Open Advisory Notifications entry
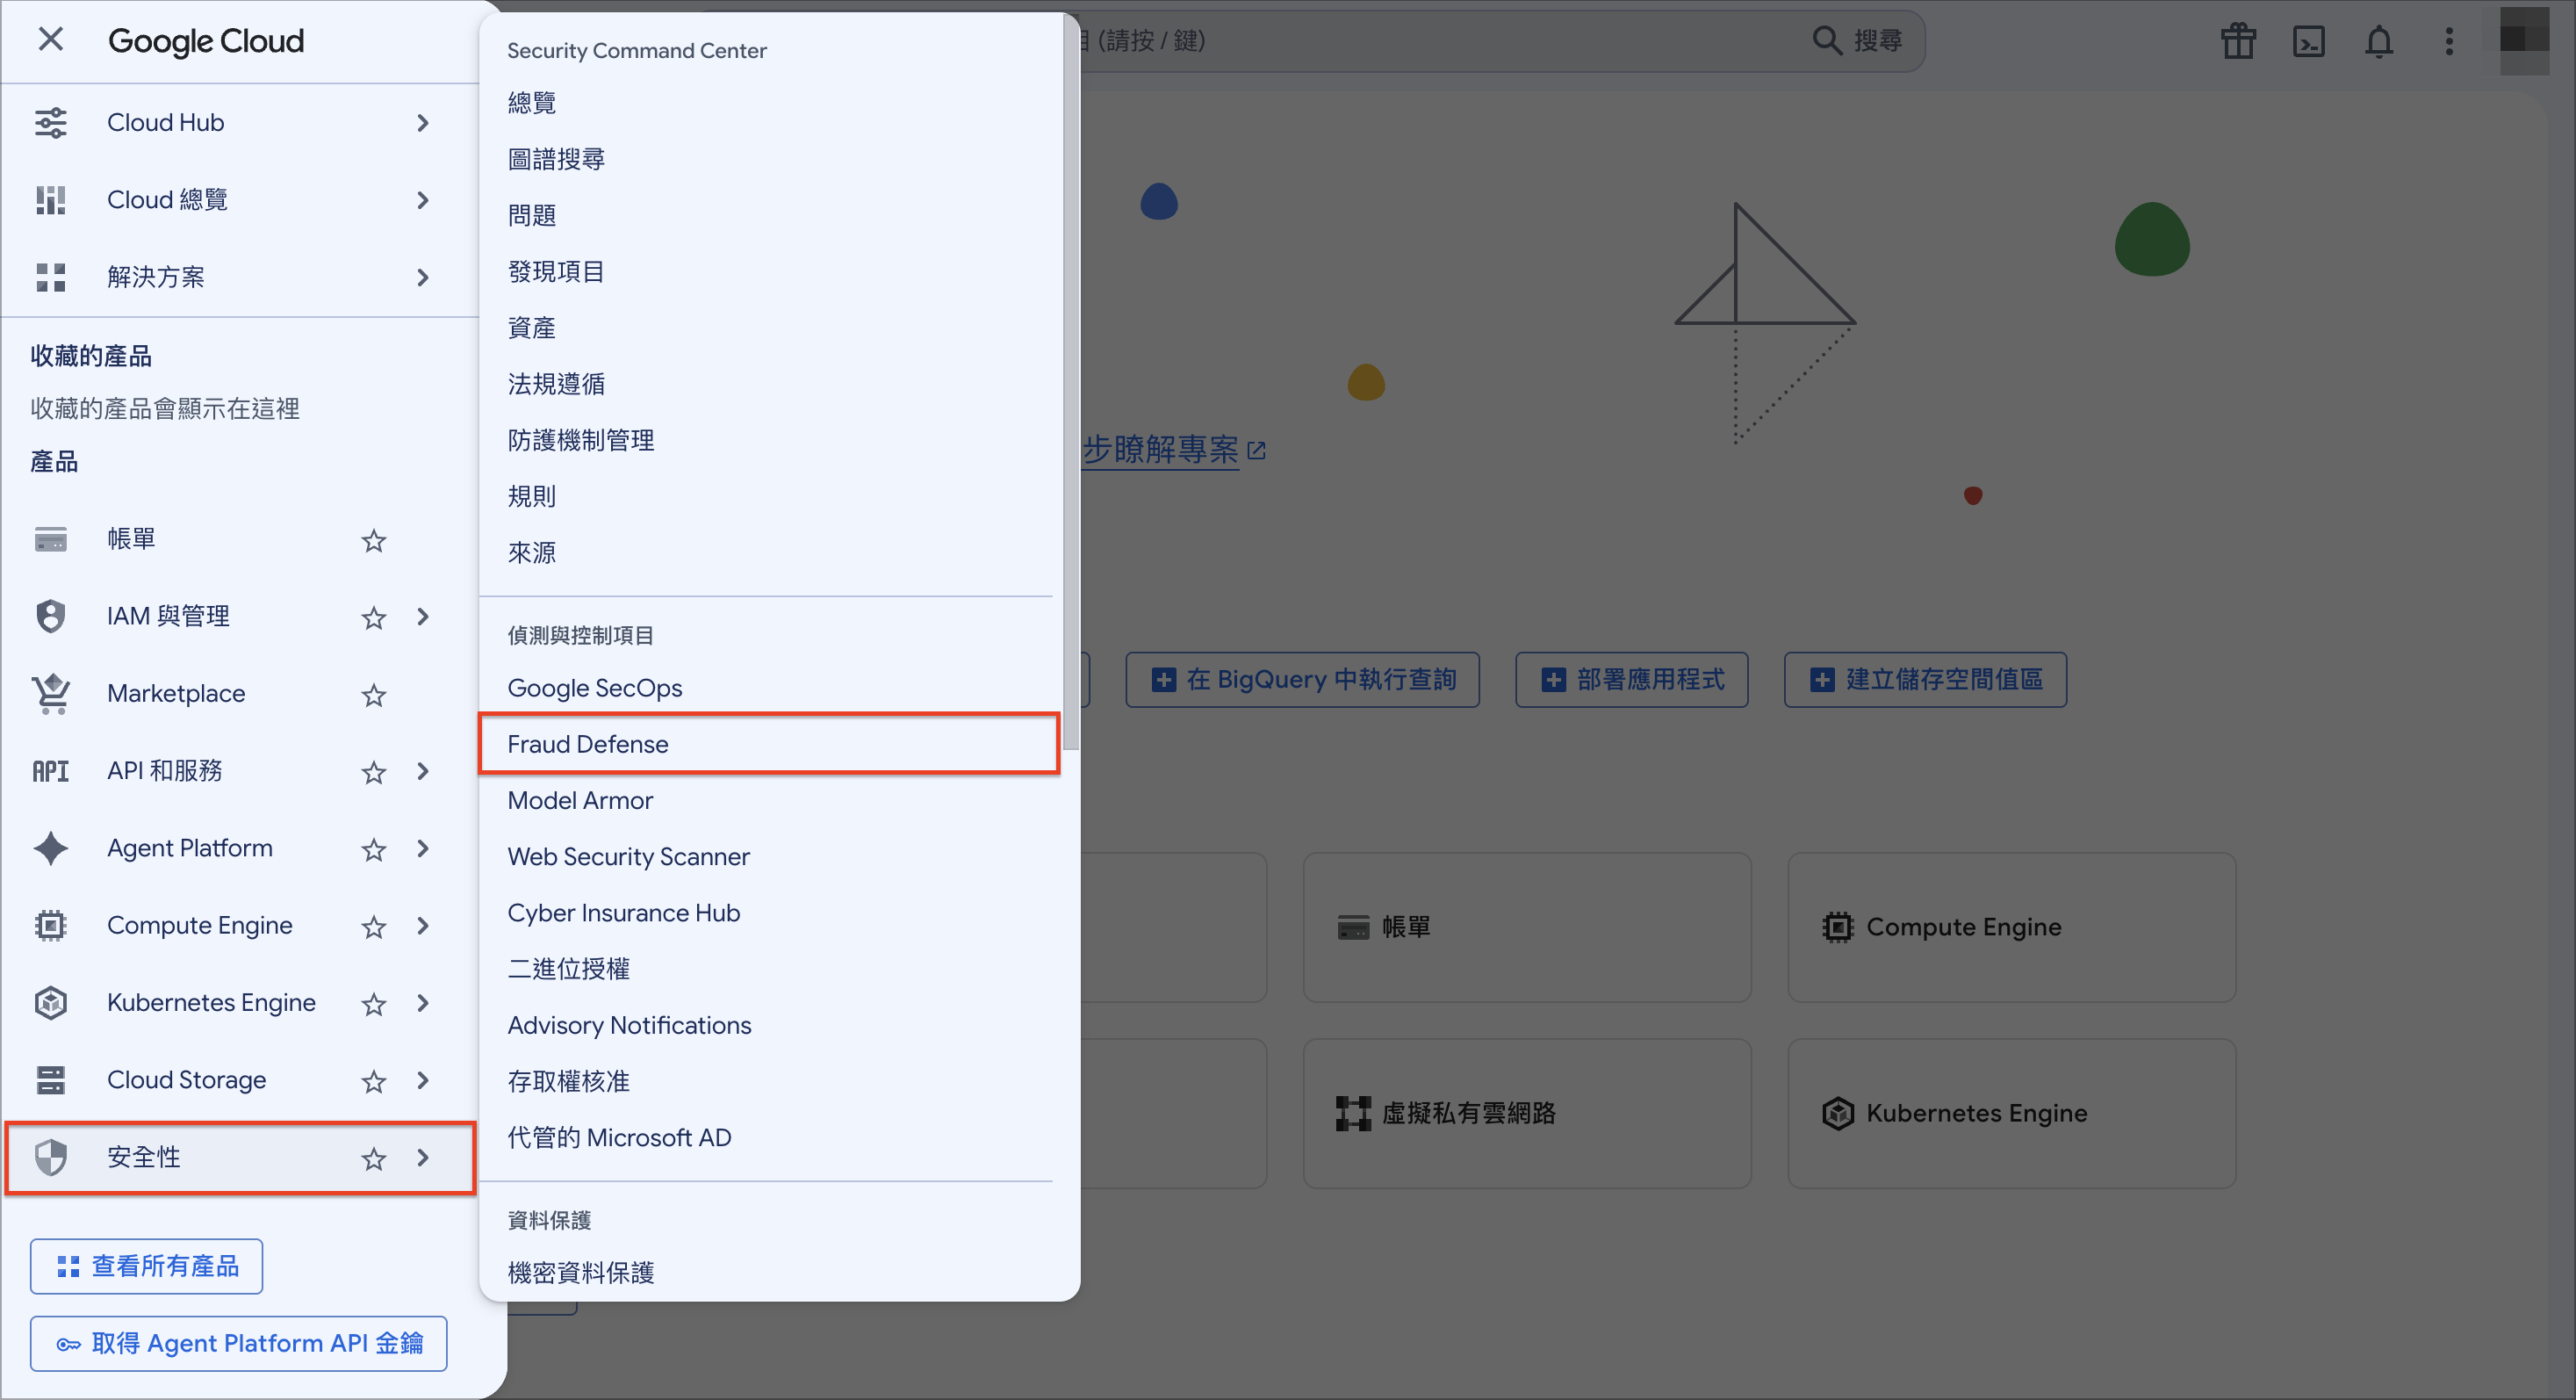Viewport: 2576px width, 1400px height. pyautogui.click(x=769, y=1025)
